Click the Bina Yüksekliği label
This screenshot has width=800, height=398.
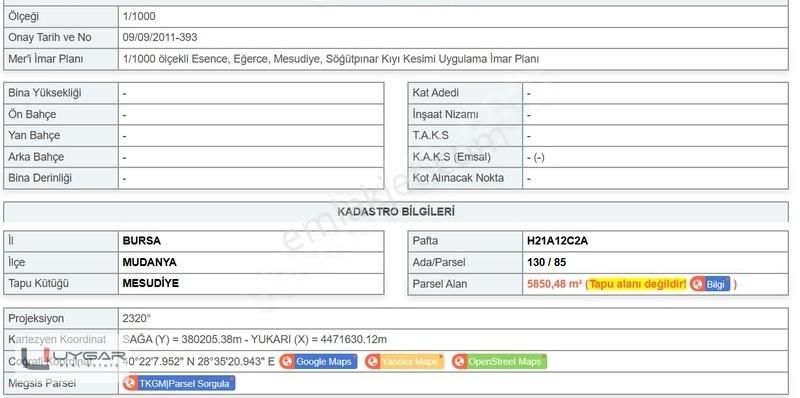[45, 93]
